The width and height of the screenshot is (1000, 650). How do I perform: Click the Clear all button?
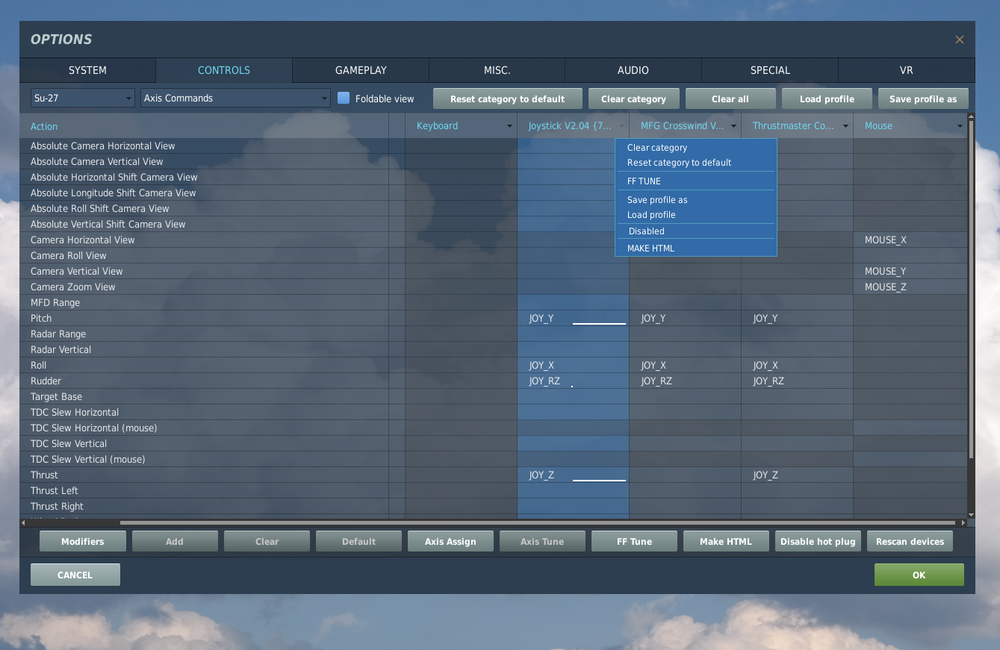pos(730,99)
